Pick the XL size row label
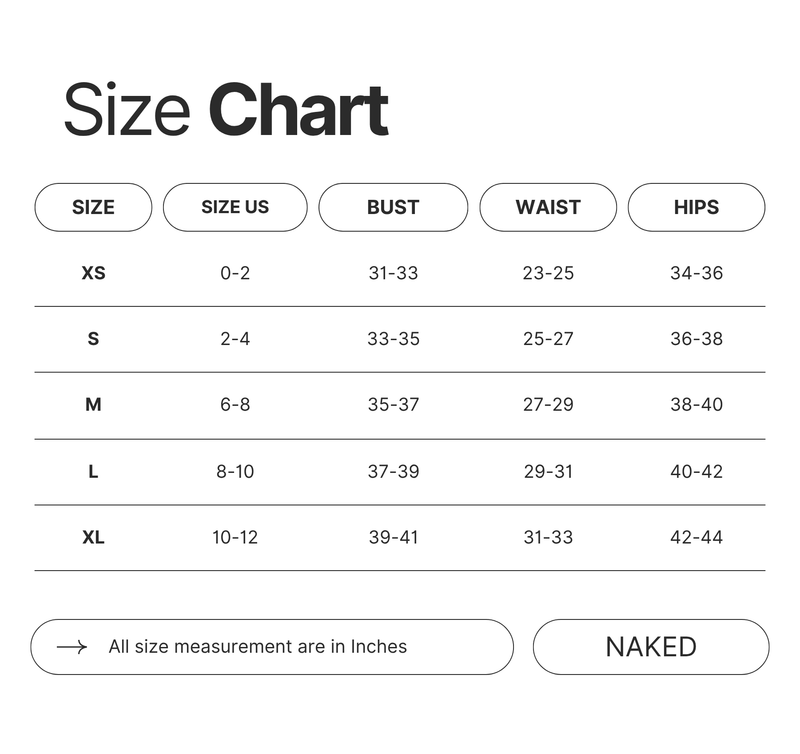800x754 pixels. (93, 537)
